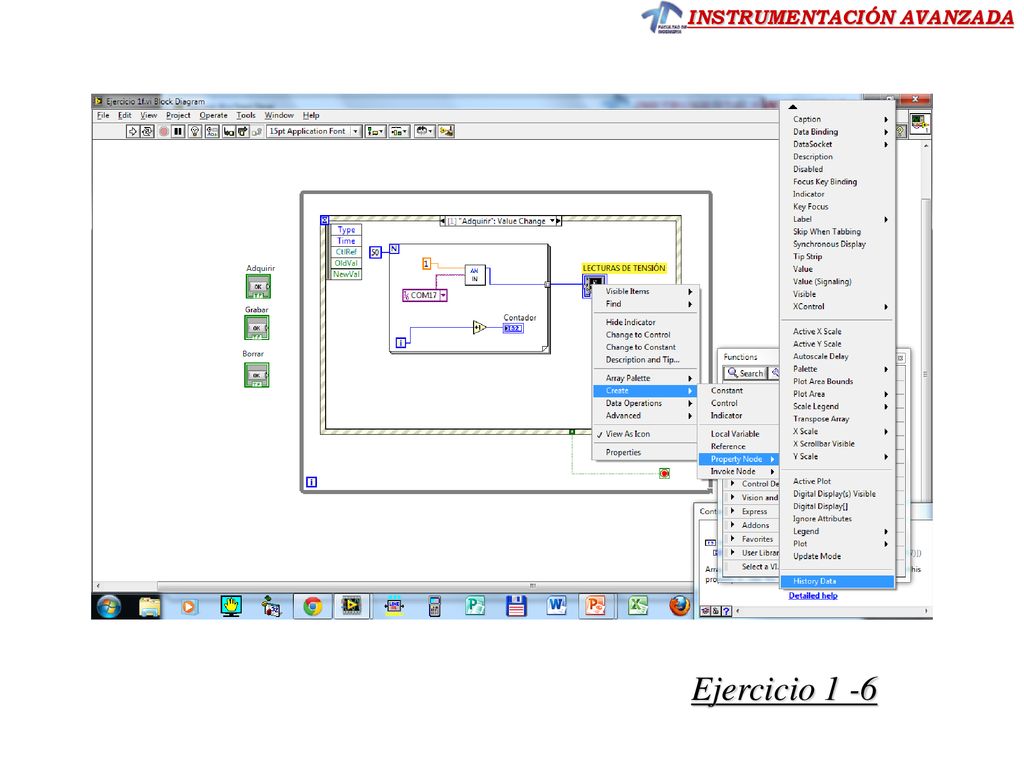Select the AN IN subVI node
The image size is (1024, 768).
(475, 275)
